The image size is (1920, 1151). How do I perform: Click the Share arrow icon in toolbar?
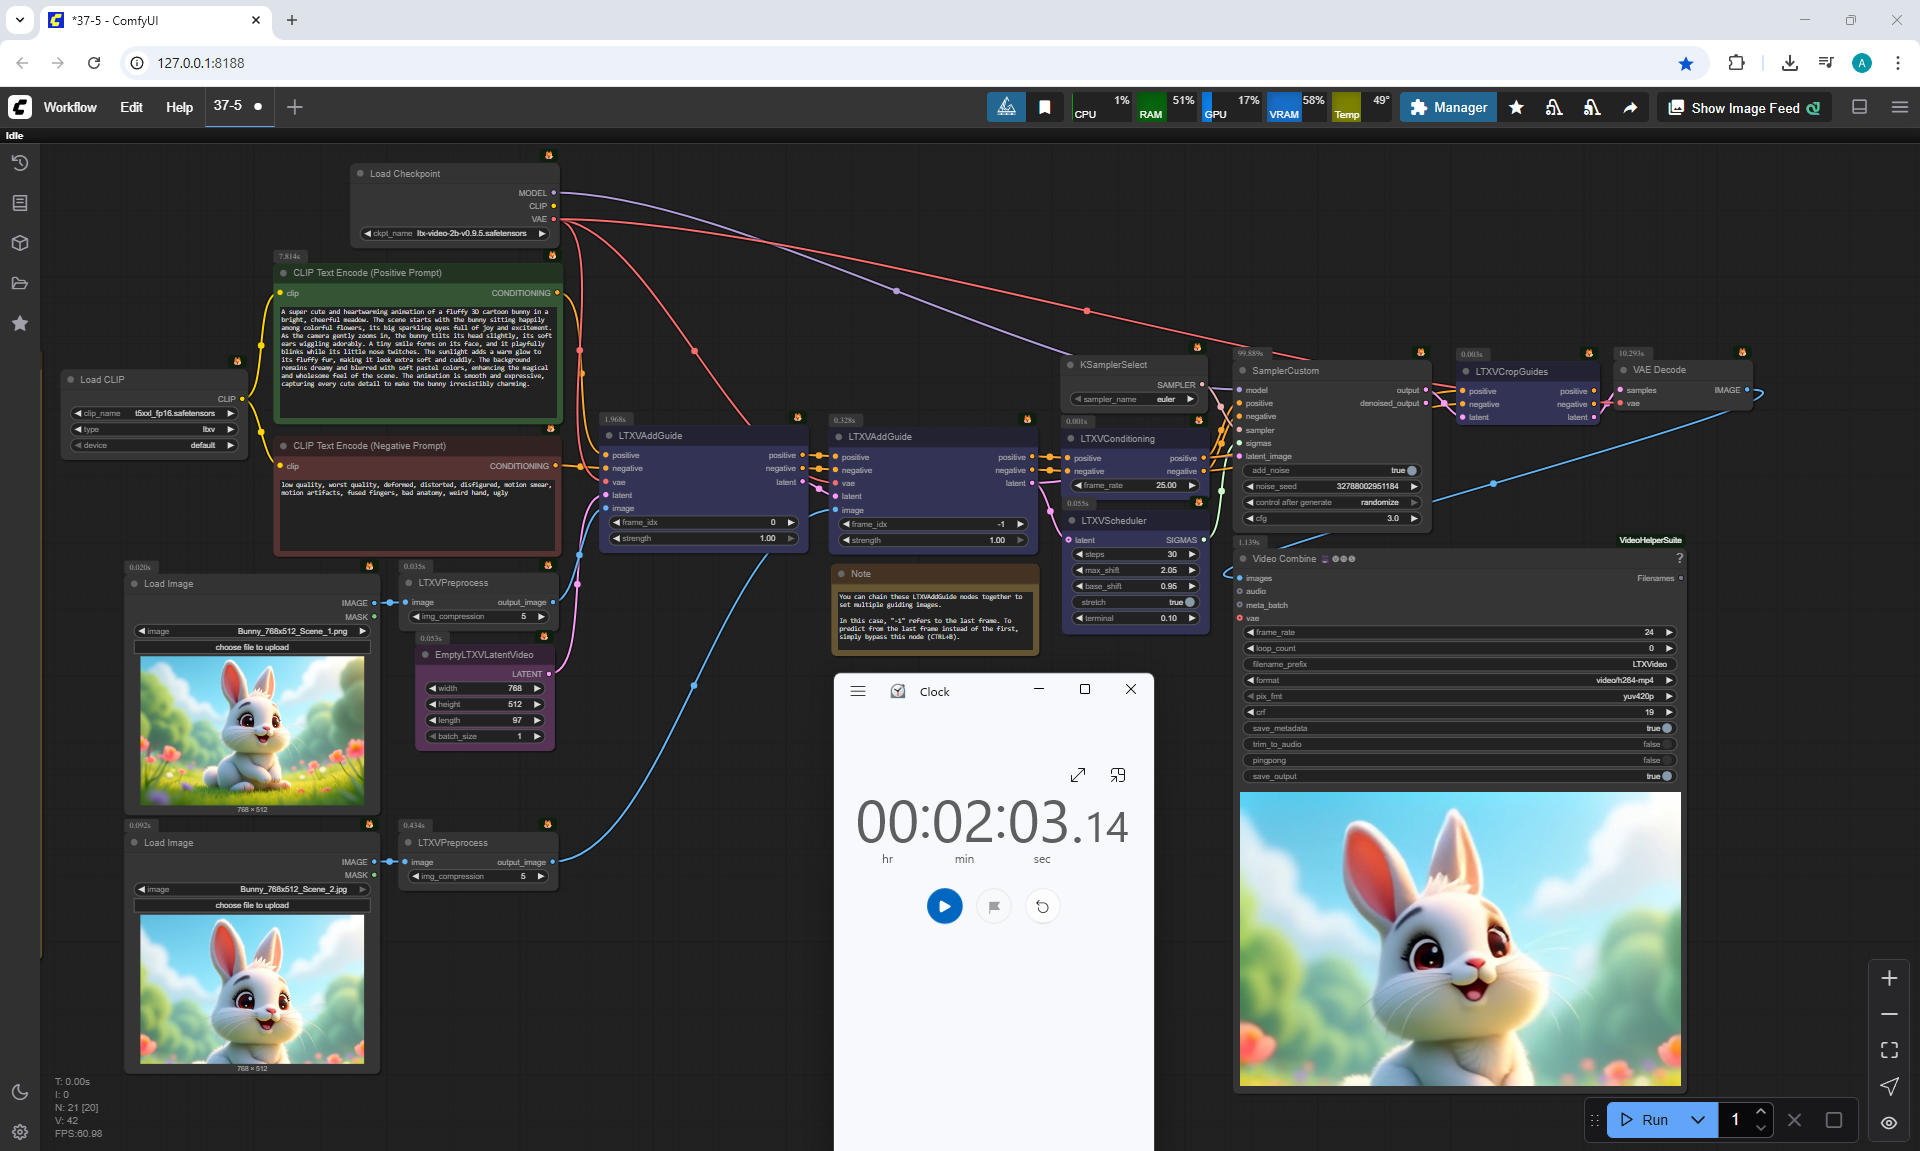coord(1630,108)
